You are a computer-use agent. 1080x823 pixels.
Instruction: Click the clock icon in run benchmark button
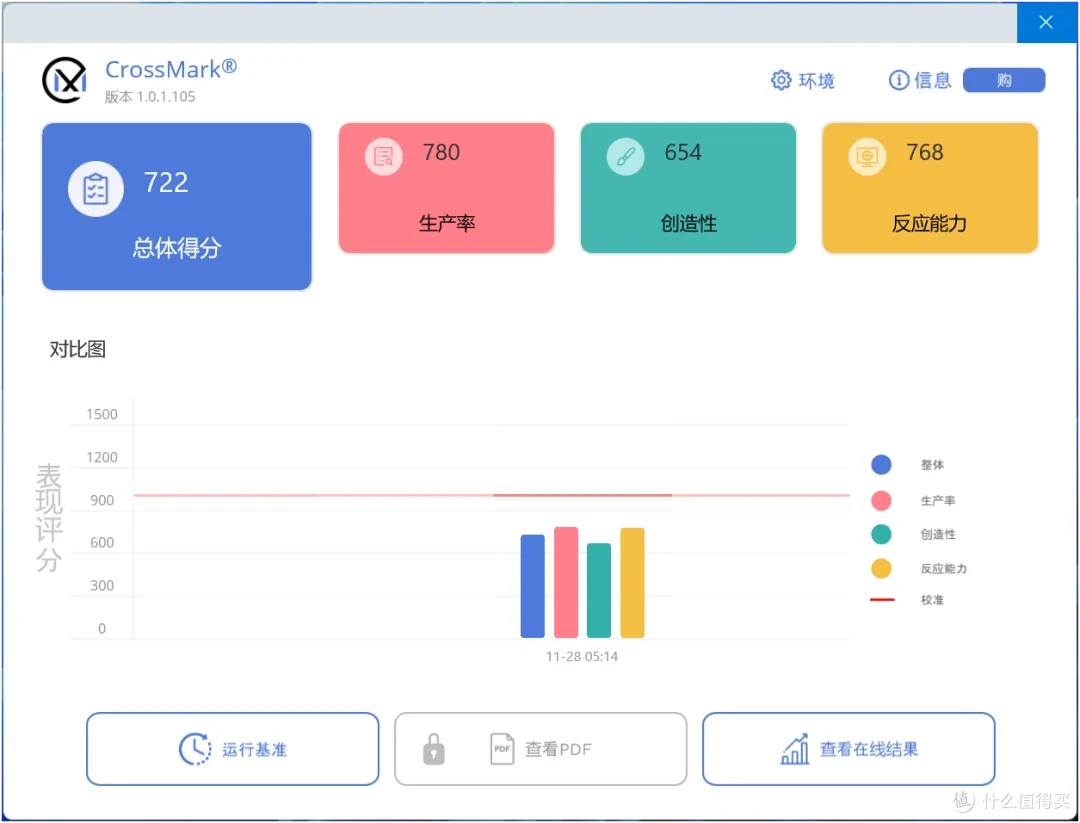[195, 749]
